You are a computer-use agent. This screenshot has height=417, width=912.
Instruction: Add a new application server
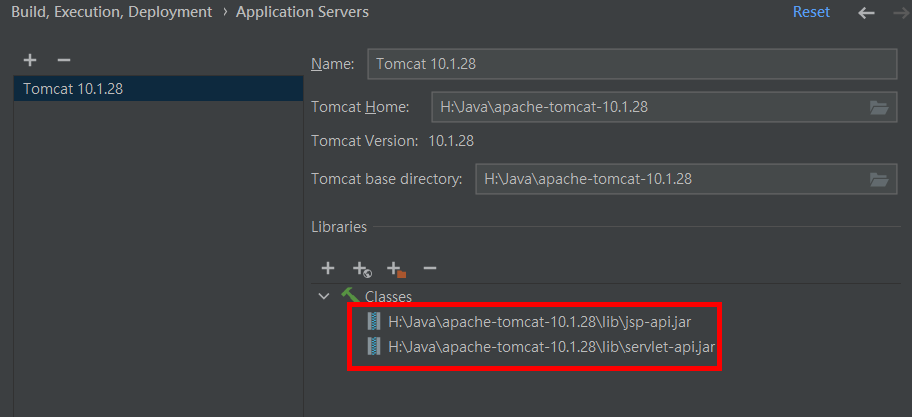click(30, 60)
